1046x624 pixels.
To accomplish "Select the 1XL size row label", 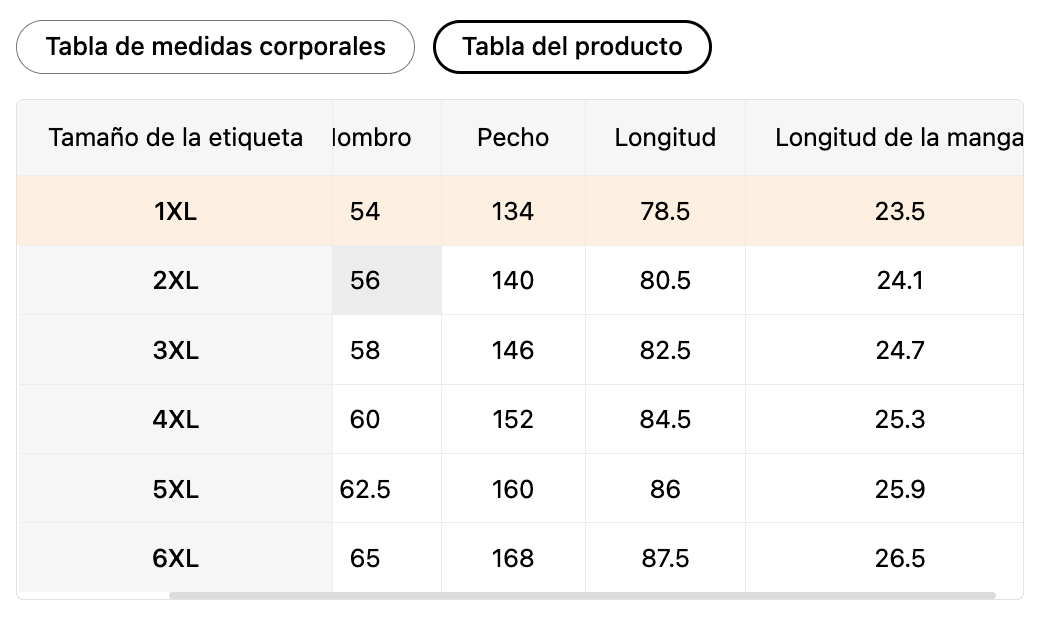I will (x=175, y=211).
